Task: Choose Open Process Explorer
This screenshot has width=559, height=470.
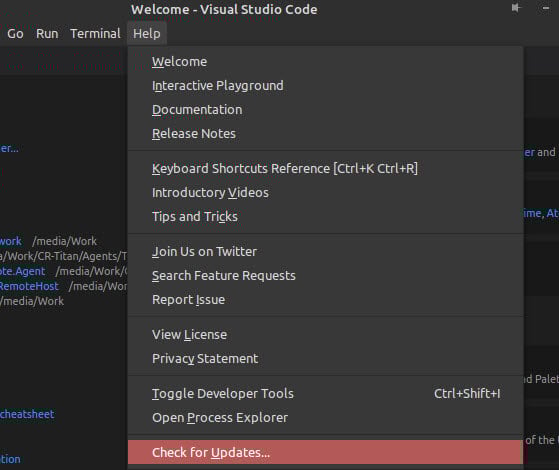Action: click(325, 418)
